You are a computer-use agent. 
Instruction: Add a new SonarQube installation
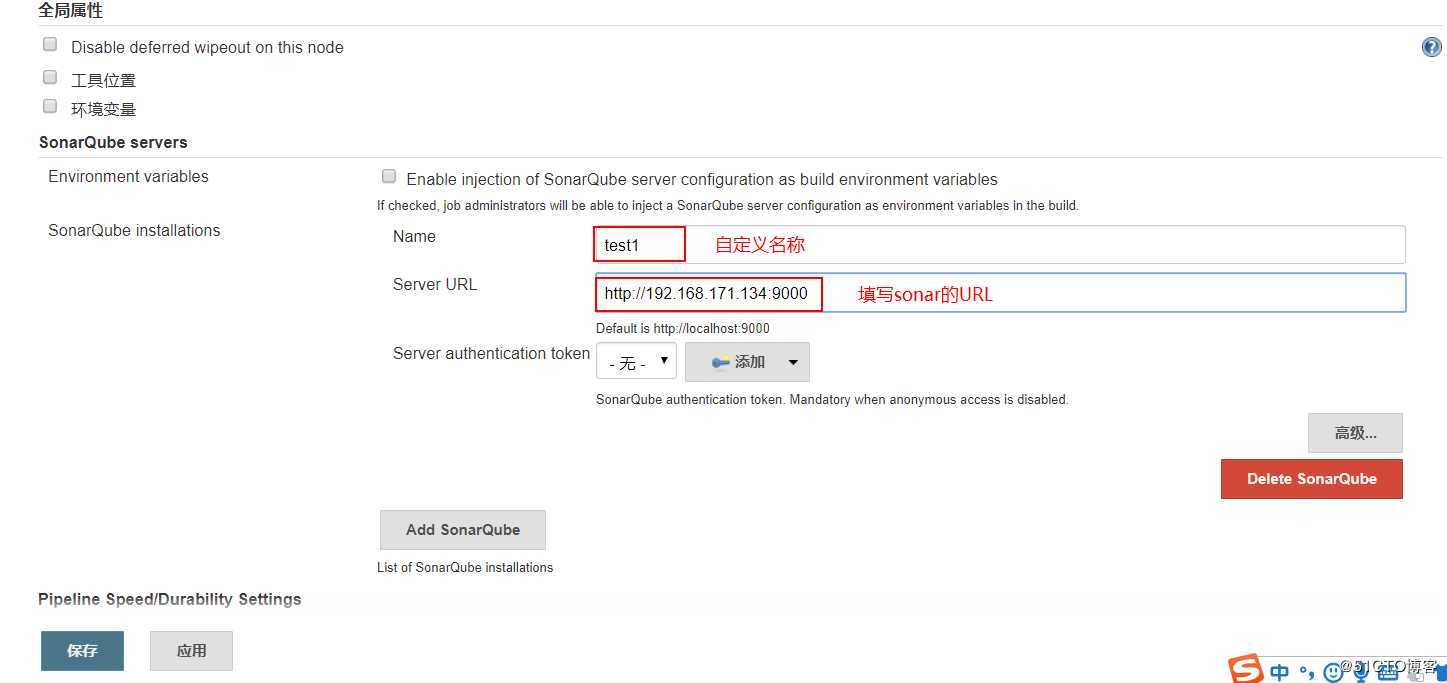click(463, 530)
